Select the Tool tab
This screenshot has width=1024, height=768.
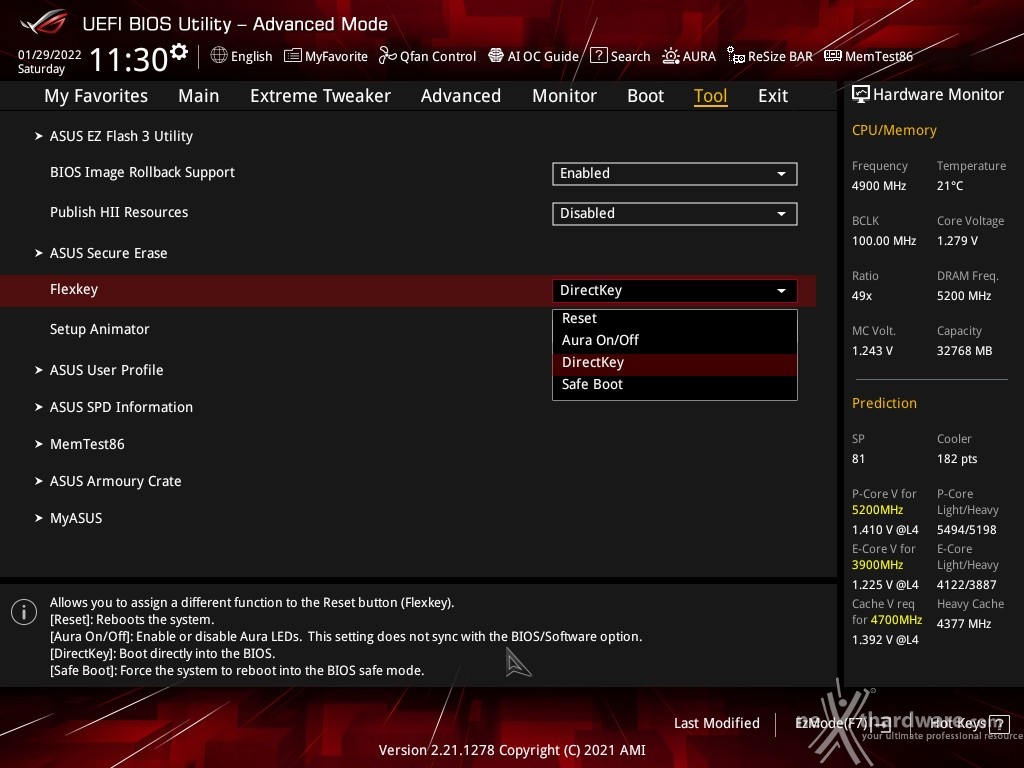click(710, 96)
